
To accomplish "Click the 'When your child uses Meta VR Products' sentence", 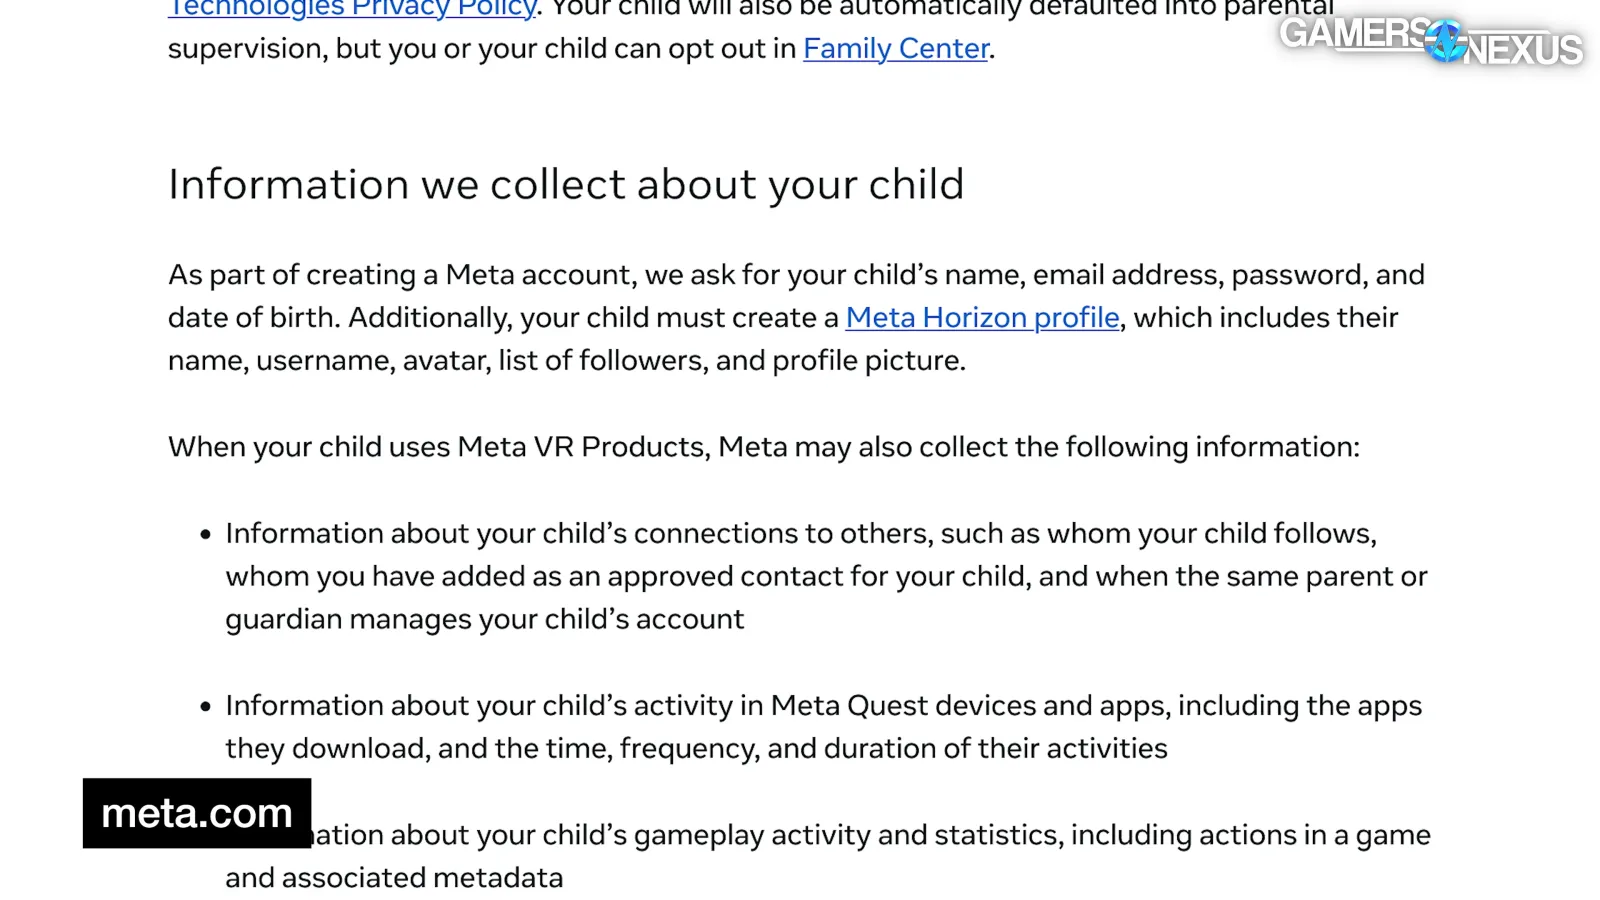I will point(764,446).
